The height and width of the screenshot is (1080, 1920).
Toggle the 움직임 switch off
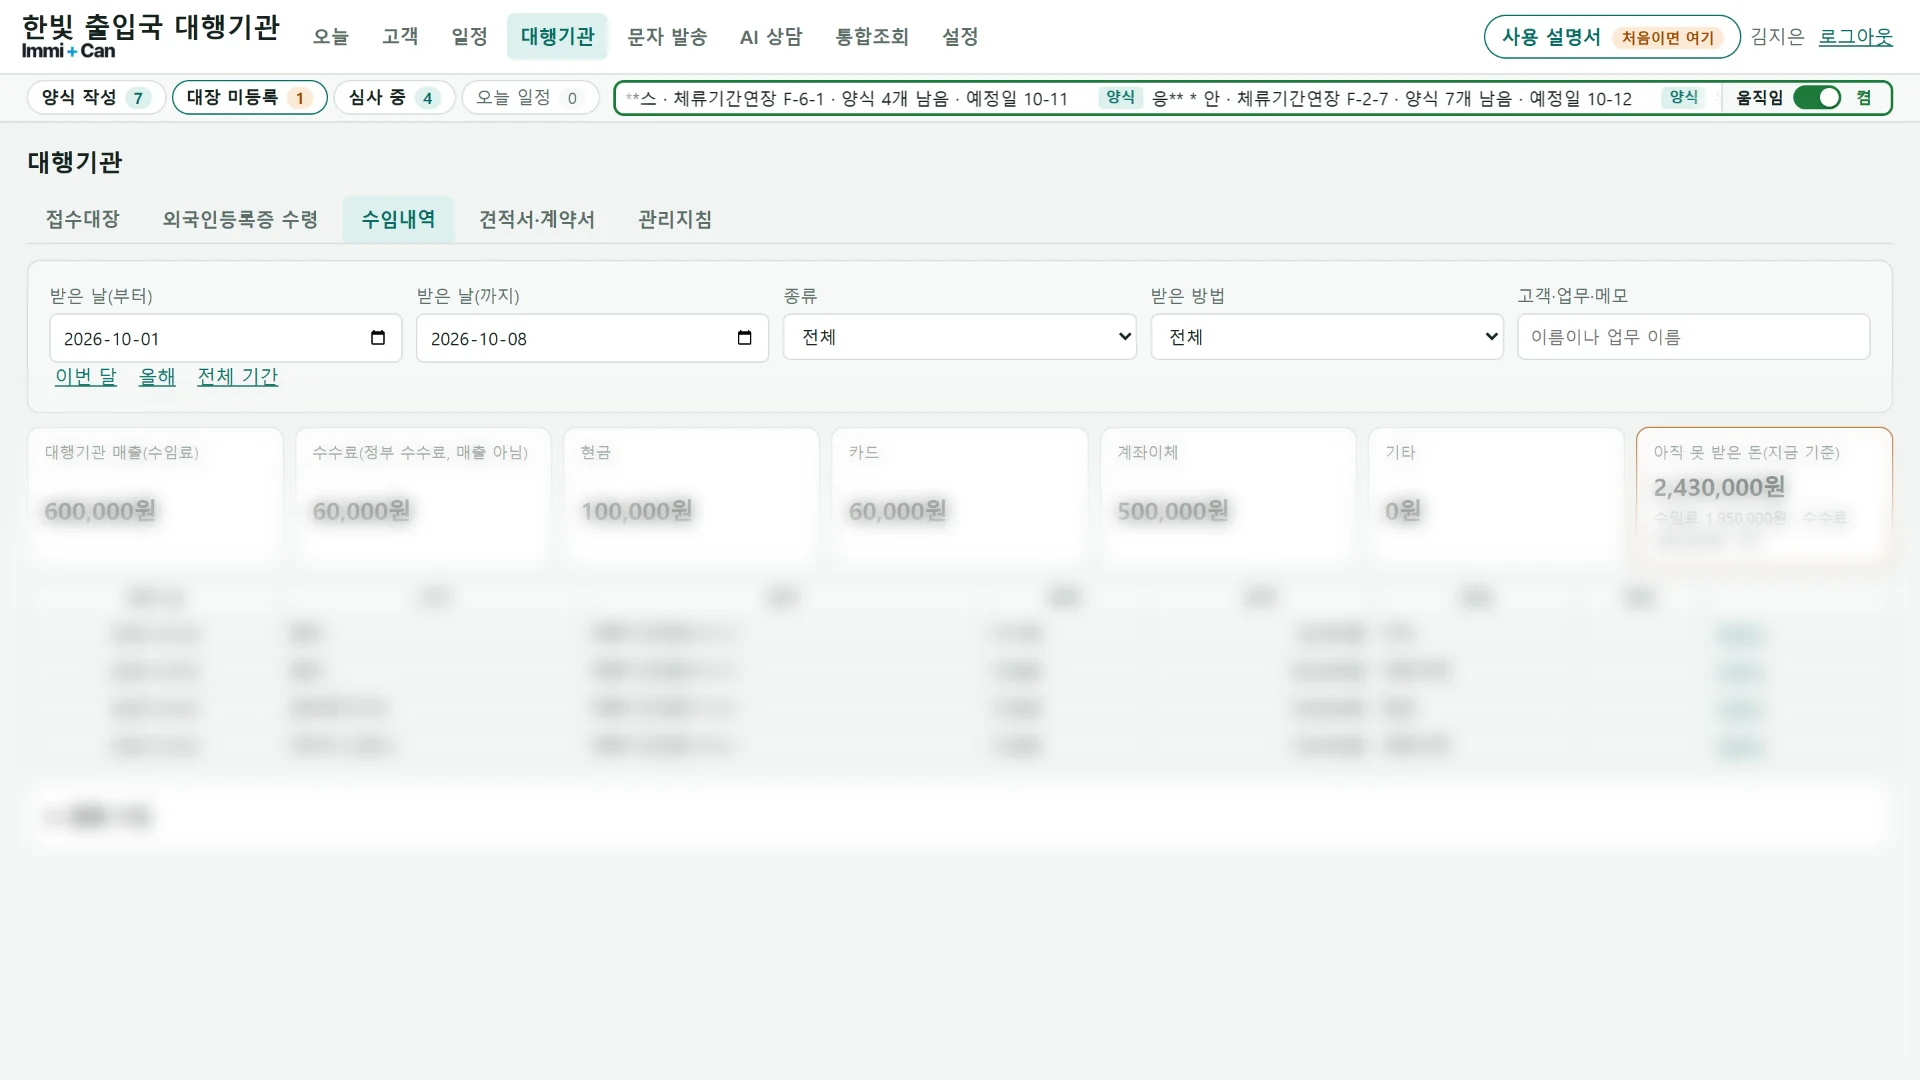[x=1816, y=97]
